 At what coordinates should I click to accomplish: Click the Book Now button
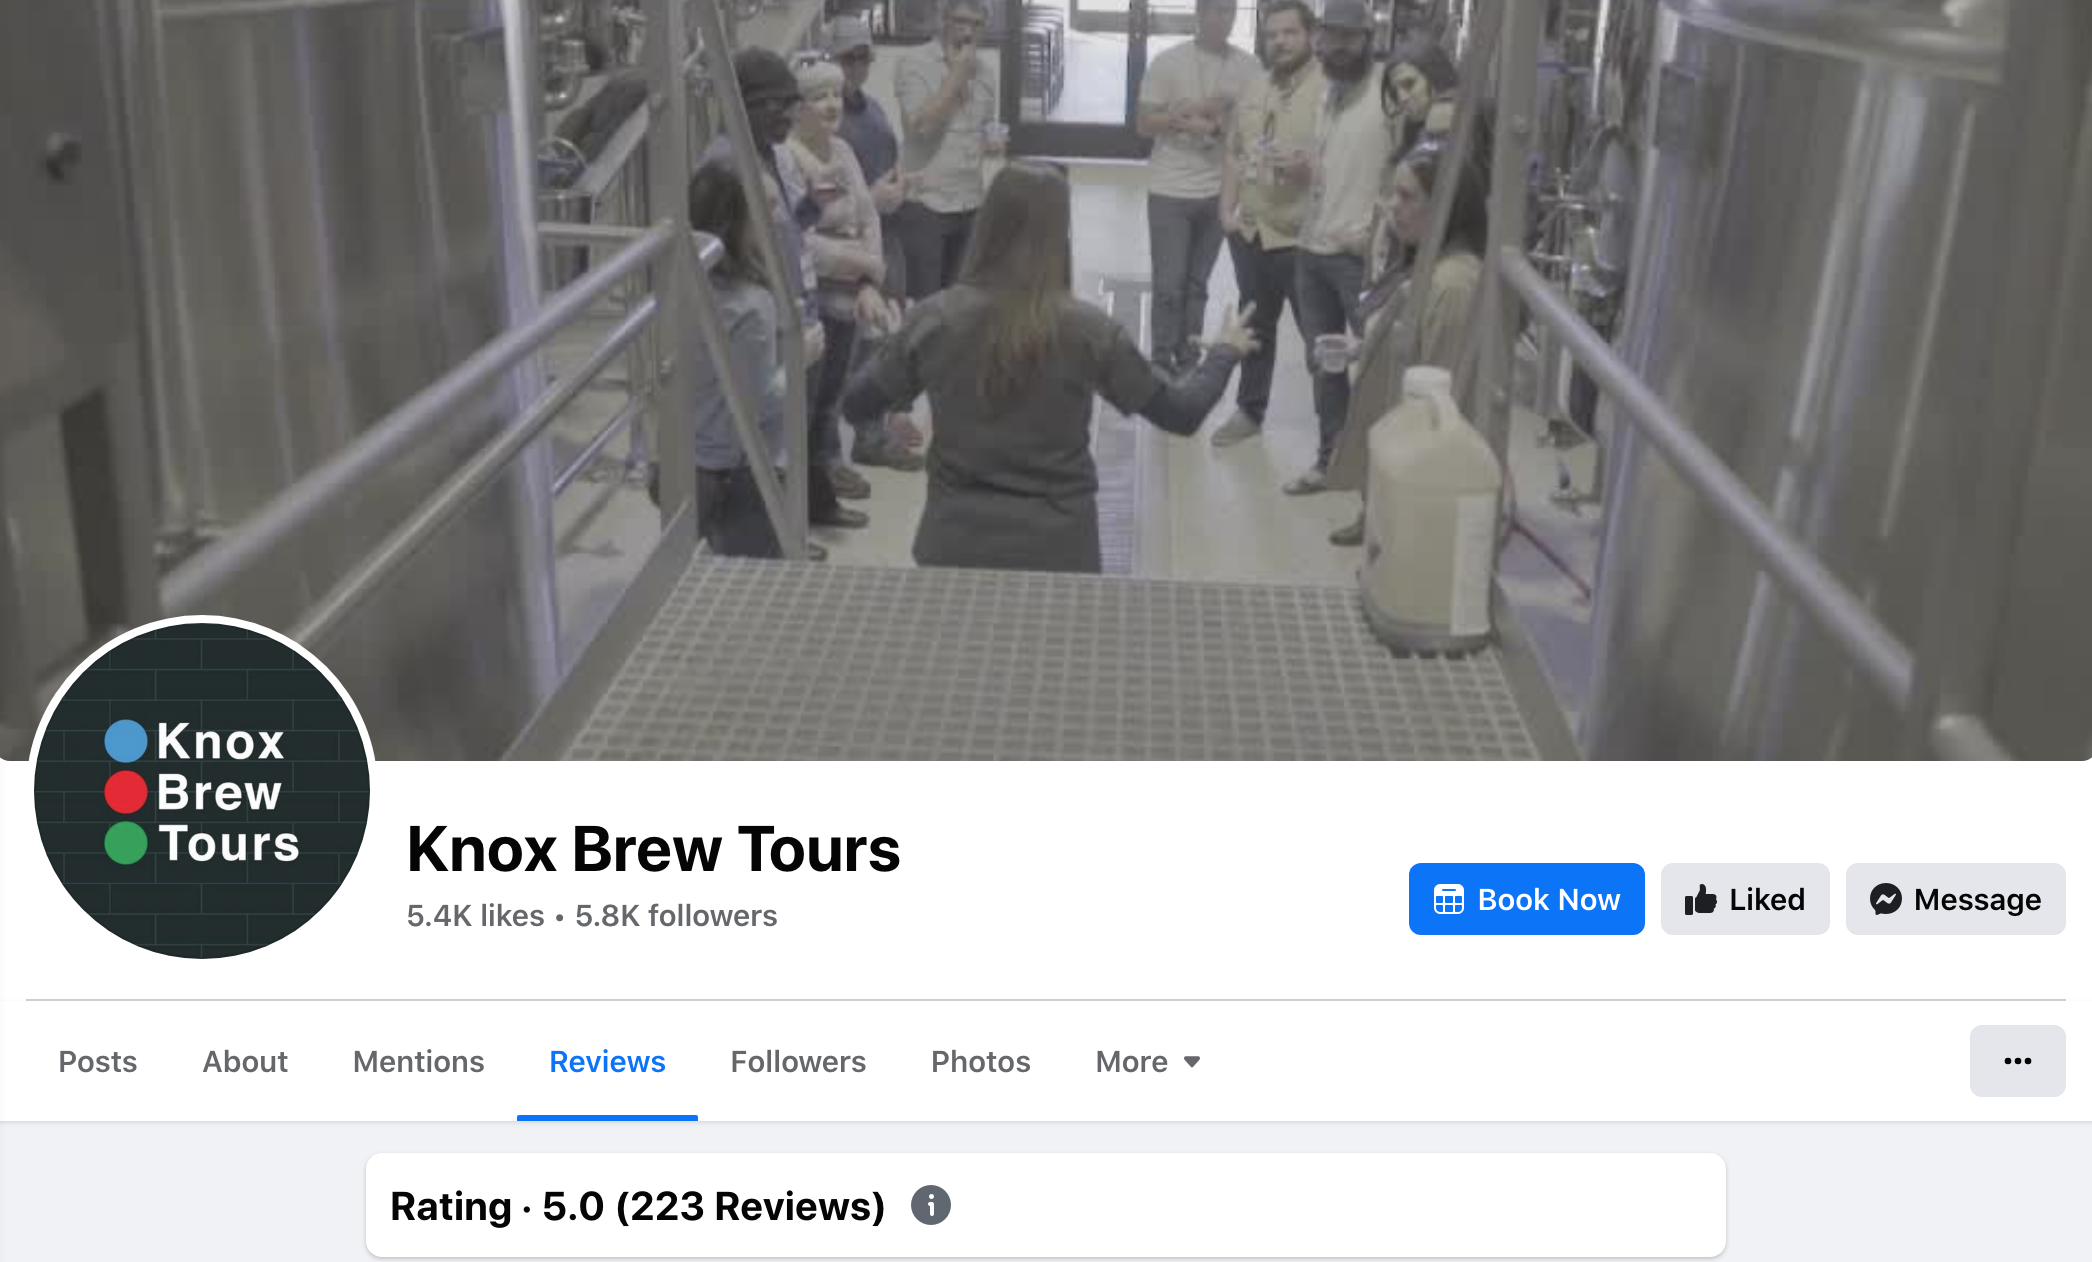coord(1526,899)
